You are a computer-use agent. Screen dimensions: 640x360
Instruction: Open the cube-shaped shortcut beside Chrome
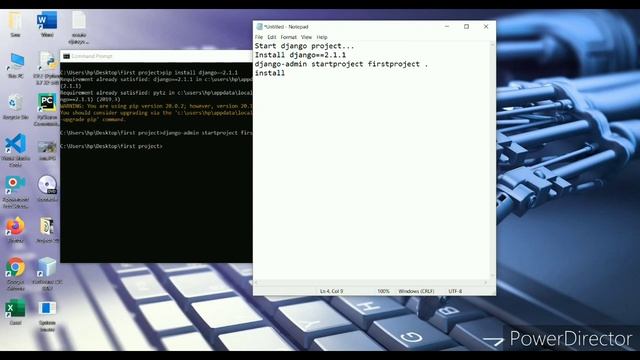[47, 267]
